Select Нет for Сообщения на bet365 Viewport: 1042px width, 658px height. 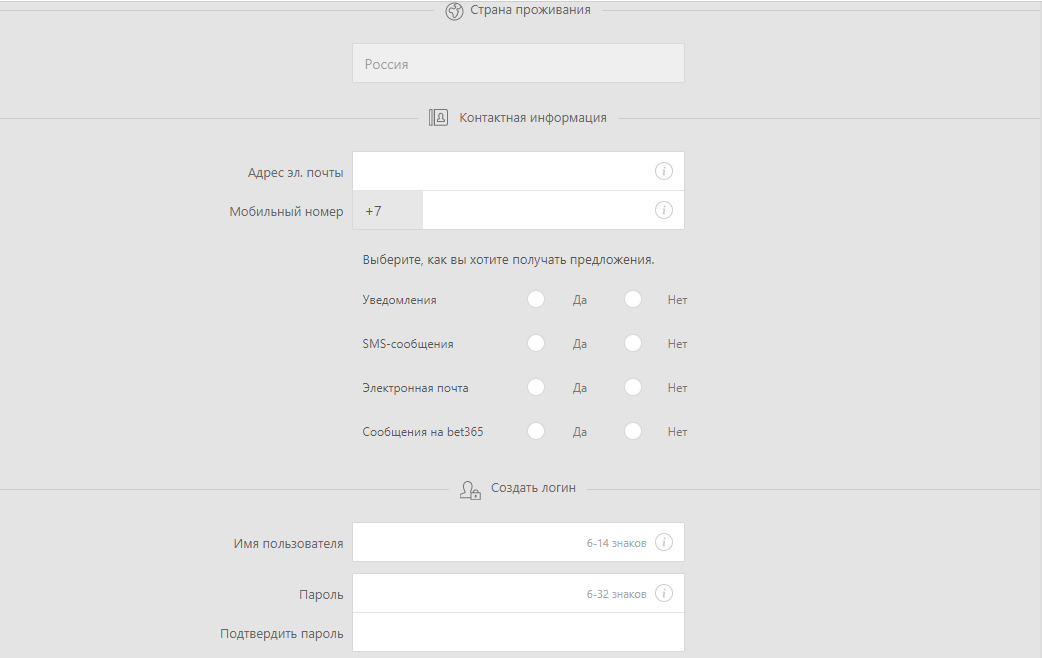pyautogui.click(x=633, y=431)
